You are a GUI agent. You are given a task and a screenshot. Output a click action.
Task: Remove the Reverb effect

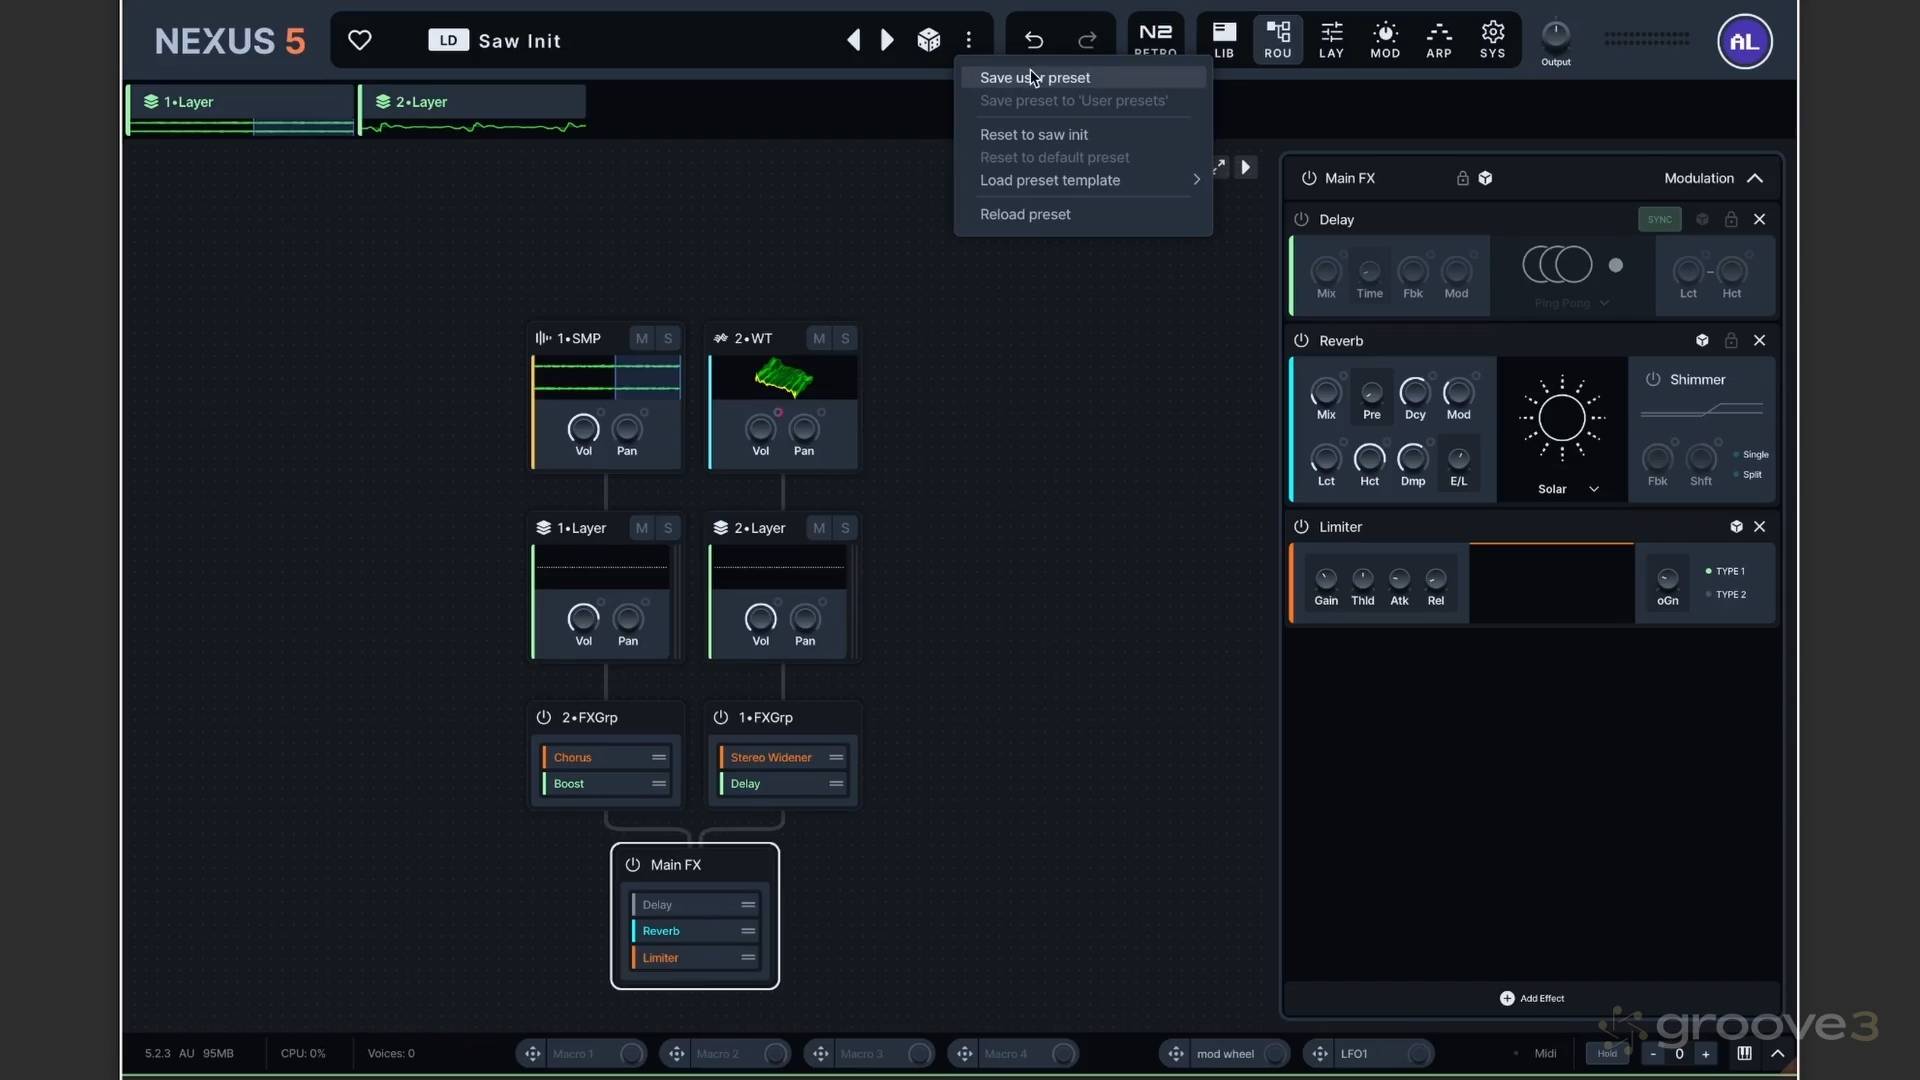(x=1760, y=340)
